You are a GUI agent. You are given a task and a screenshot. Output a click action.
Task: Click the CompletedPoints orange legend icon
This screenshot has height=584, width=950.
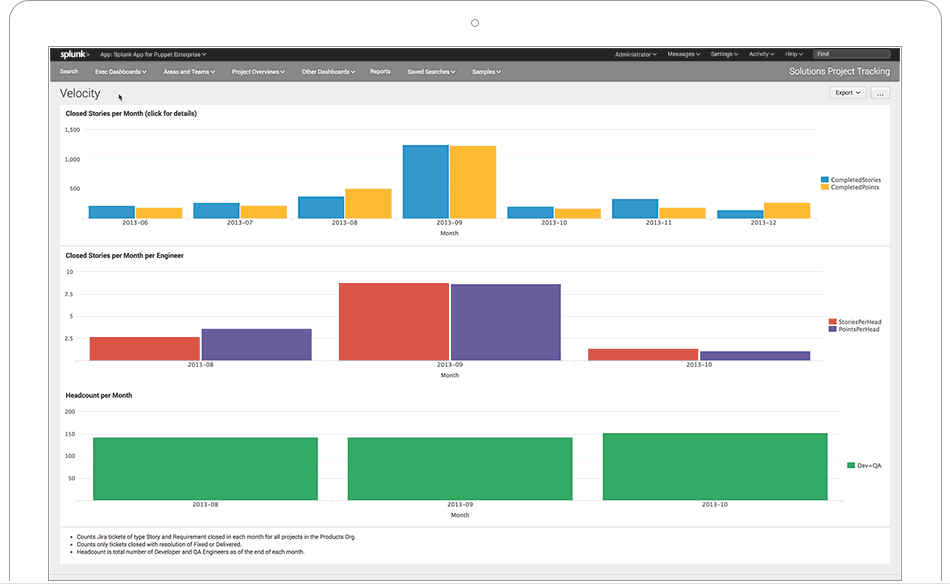pyautogui.click(x=824, y=187)
